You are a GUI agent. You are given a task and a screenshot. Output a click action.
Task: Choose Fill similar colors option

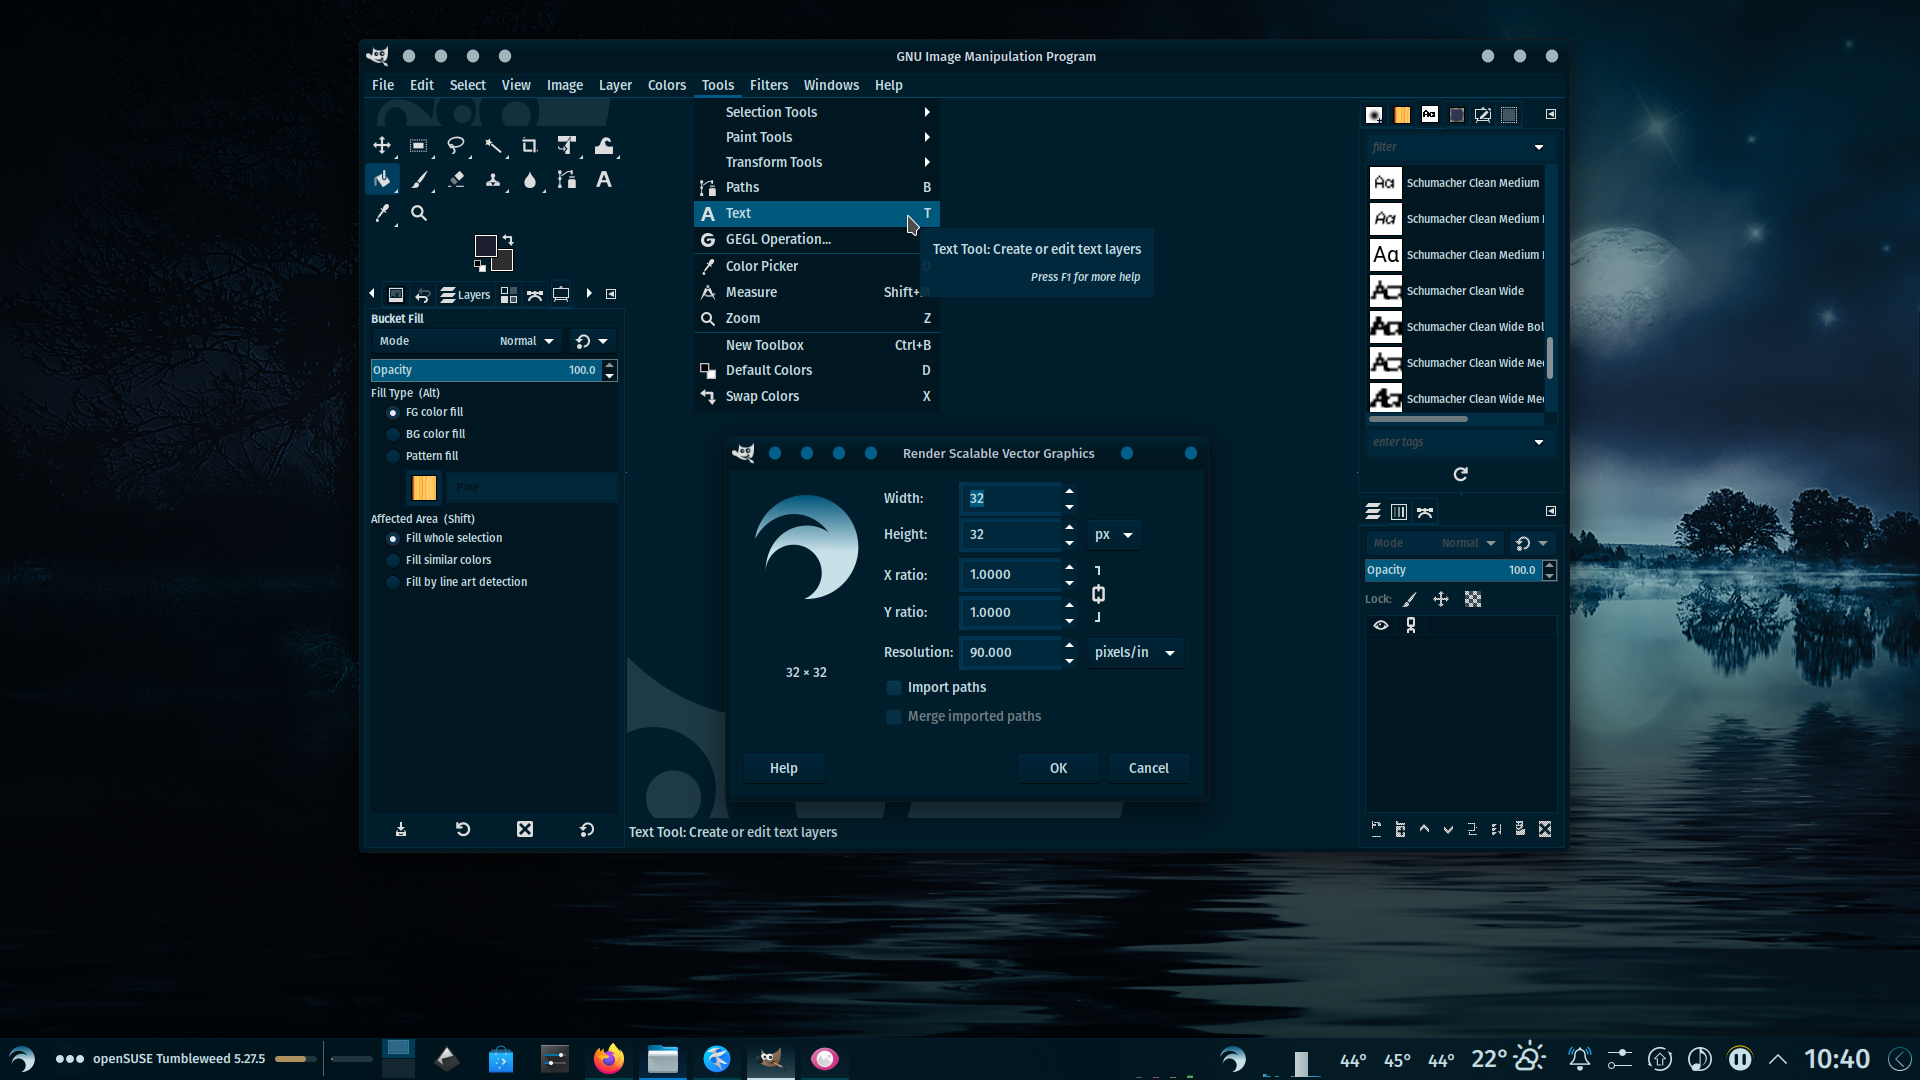(393, 560)
